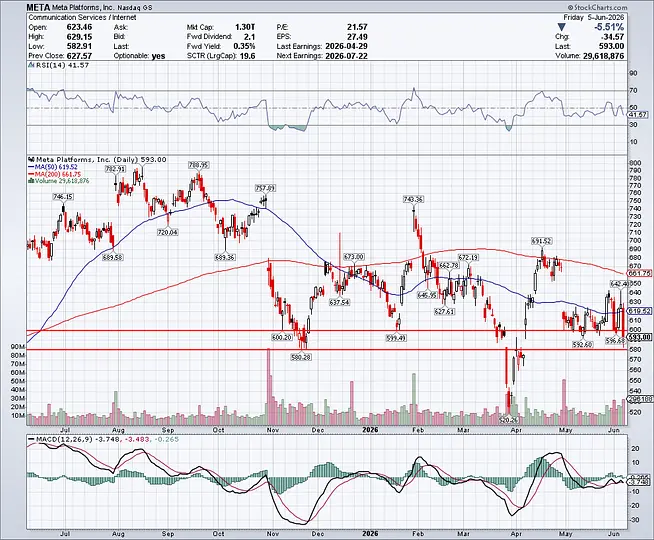The width and height of the screenshot is (654, 540).
Task: Click the Volume 29,618,876 legend entry
Action: (59, 181)
